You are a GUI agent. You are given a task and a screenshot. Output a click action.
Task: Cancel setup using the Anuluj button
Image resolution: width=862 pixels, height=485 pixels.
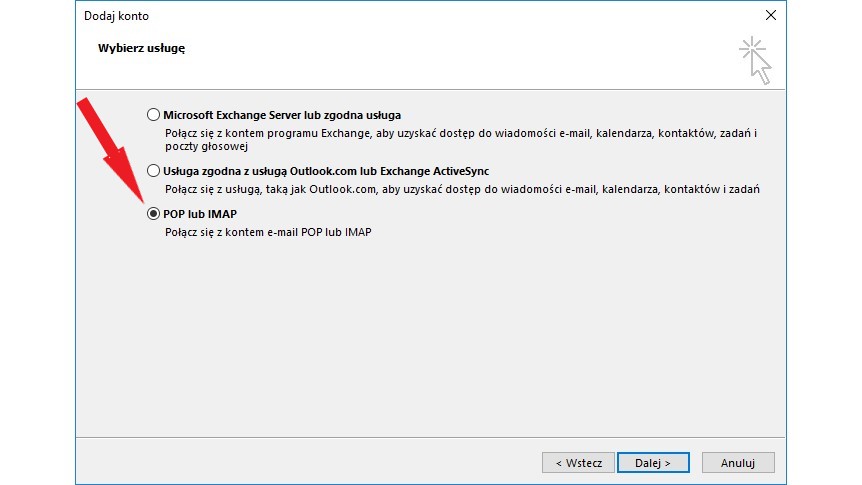point(738,463)
